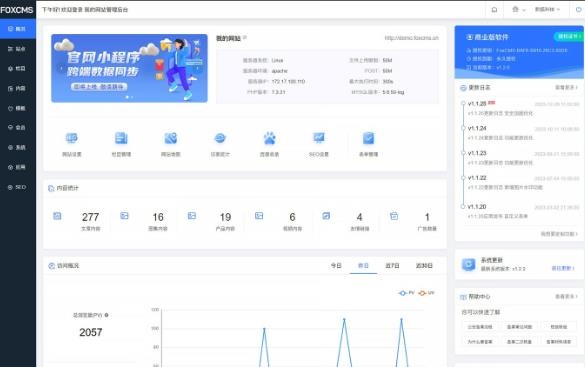Toggle the UV series in chart legend
Viewport: 585px width, 367px height.
pos(426,293)
